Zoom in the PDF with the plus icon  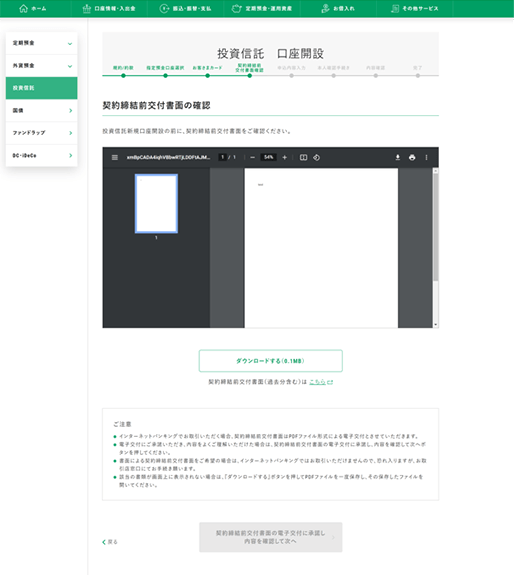click(284, 157)
